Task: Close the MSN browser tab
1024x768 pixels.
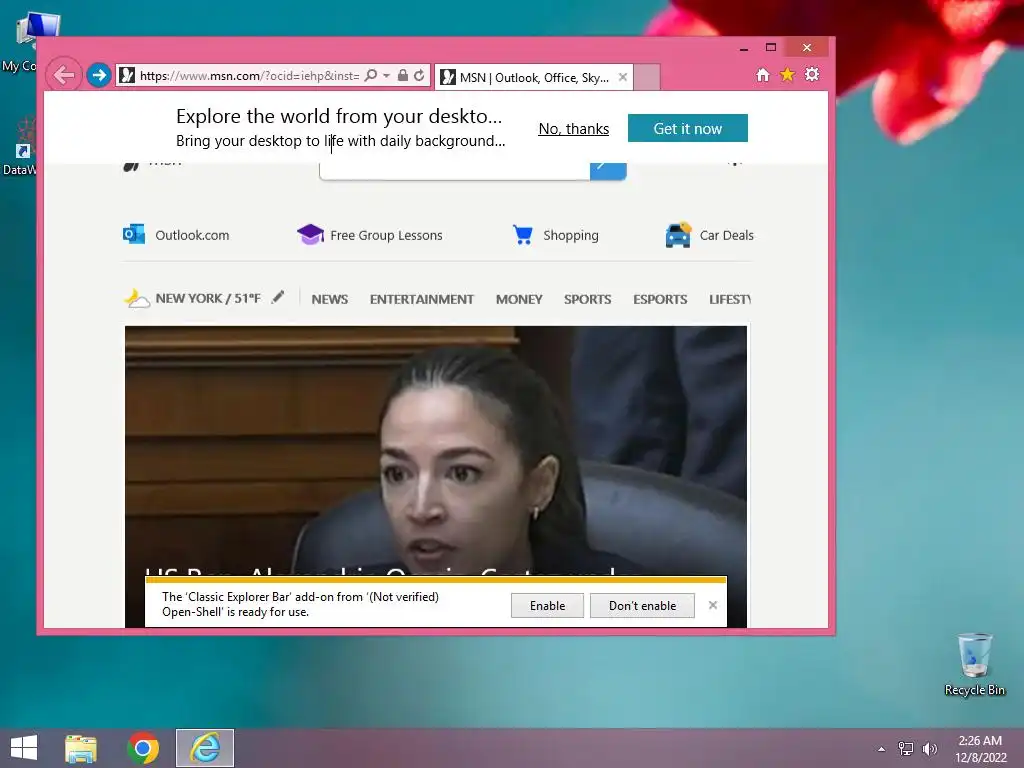Action: [x=622, y=77]
